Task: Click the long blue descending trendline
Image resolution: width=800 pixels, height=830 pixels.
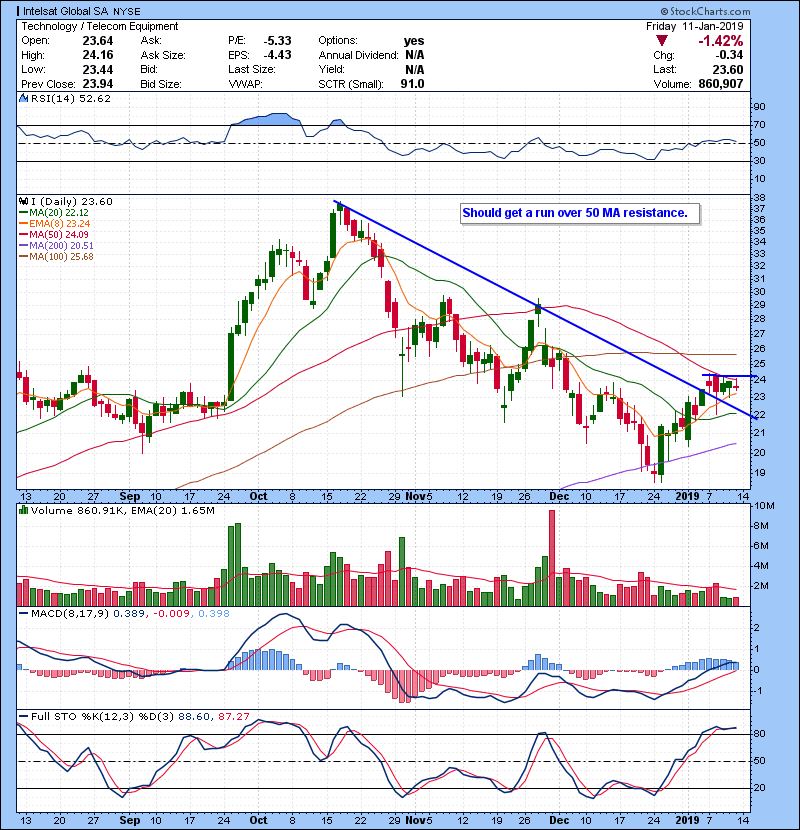Action: [545, 310]
